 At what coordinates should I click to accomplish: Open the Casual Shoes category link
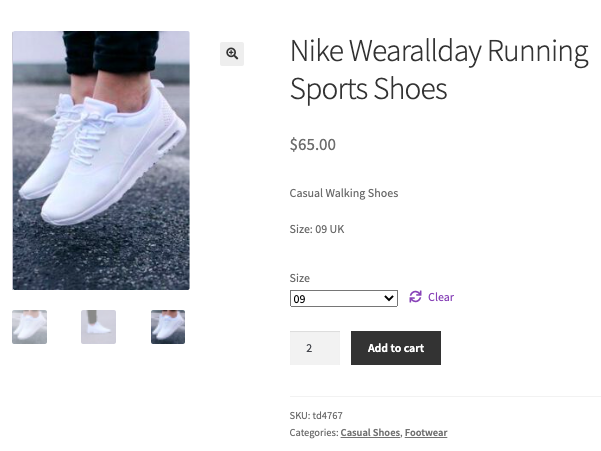(370, 433)
